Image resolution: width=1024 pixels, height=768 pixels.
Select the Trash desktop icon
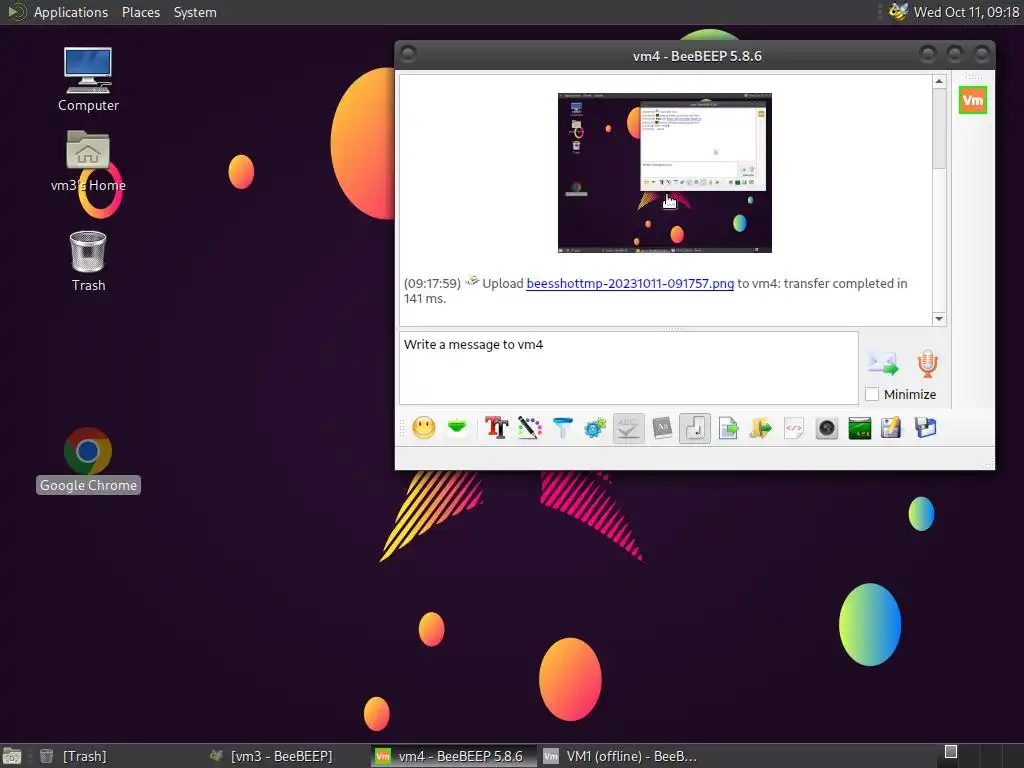(88, 261)
